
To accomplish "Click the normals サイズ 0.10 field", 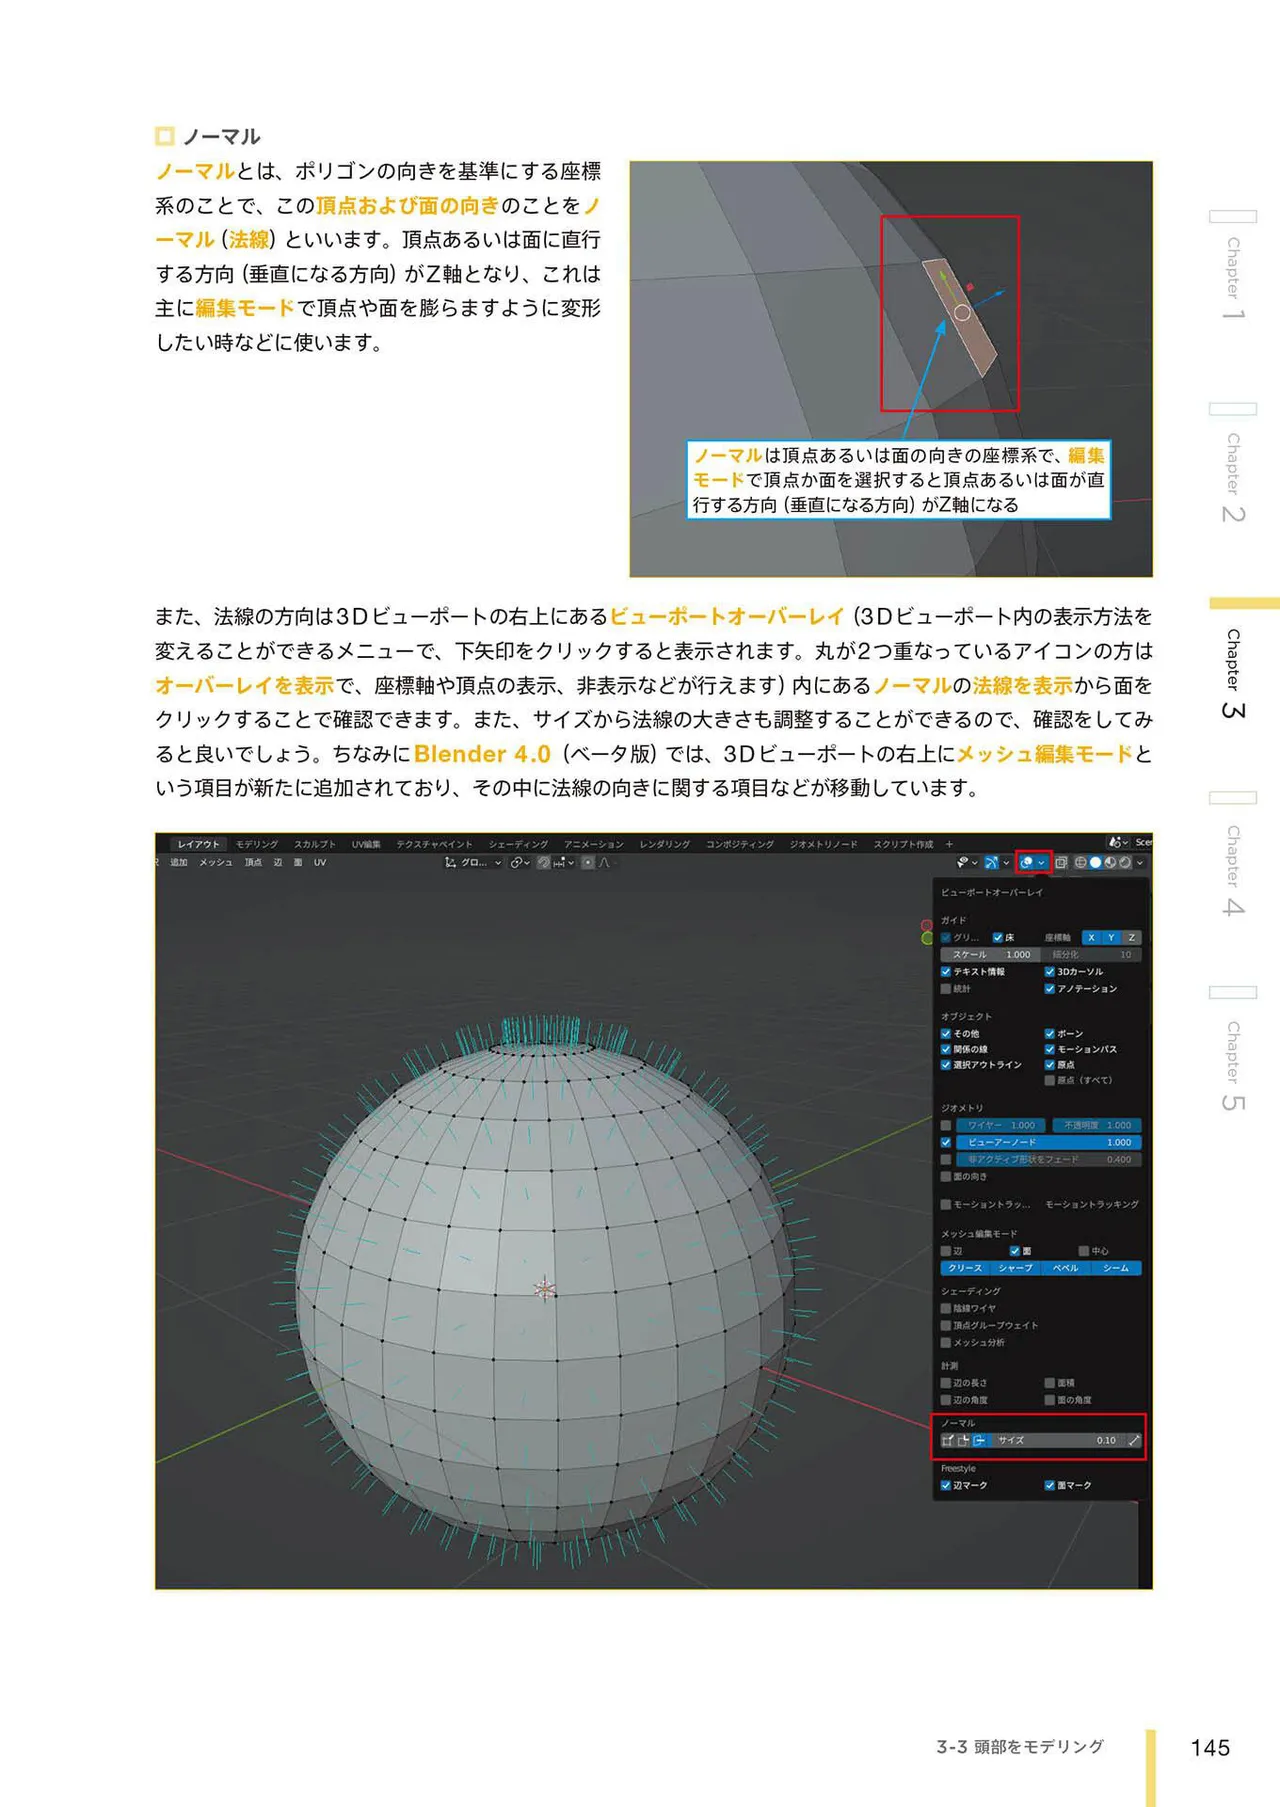I will click(1058, 1441).
